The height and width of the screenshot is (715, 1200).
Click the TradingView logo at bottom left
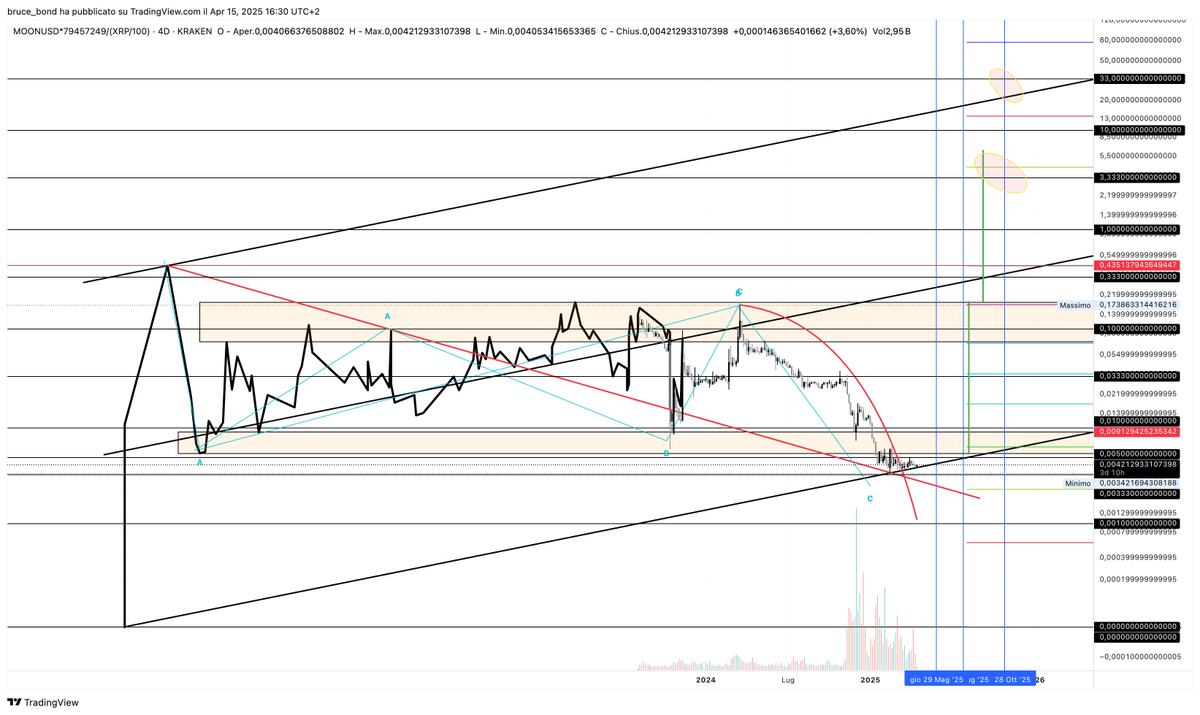click(x=45, y=702)
